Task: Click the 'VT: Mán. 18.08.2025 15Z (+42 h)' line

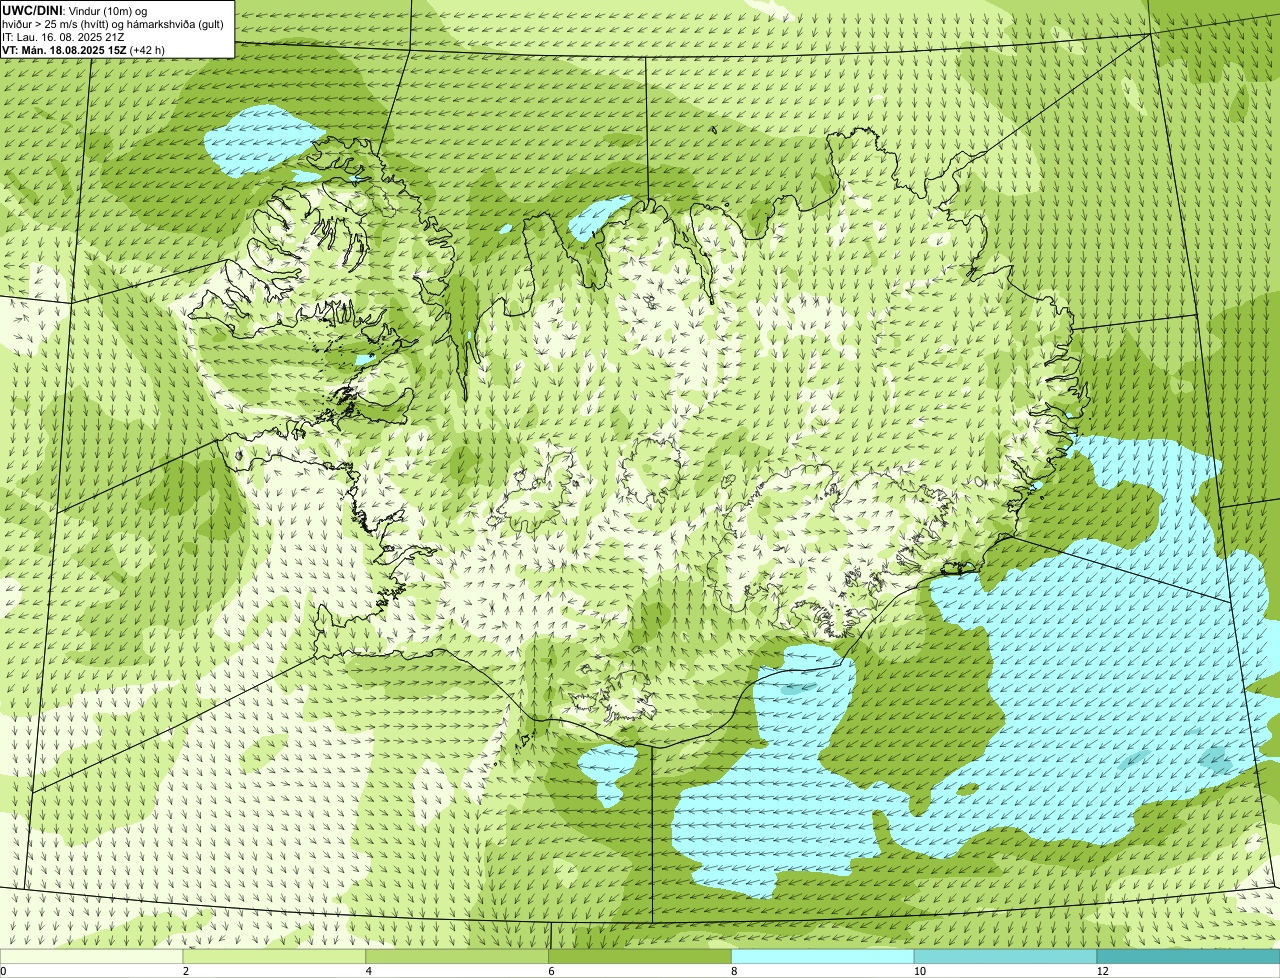Action: (83, 49)
